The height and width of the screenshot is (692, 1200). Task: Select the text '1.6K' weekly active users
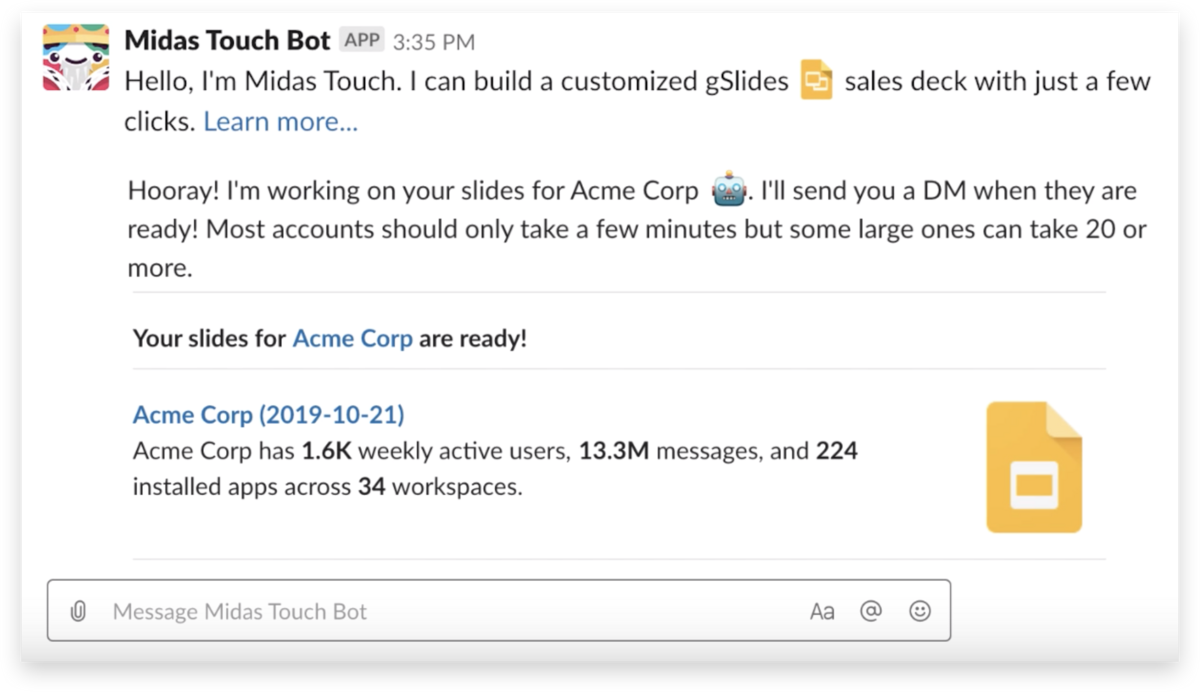[327, 451]
